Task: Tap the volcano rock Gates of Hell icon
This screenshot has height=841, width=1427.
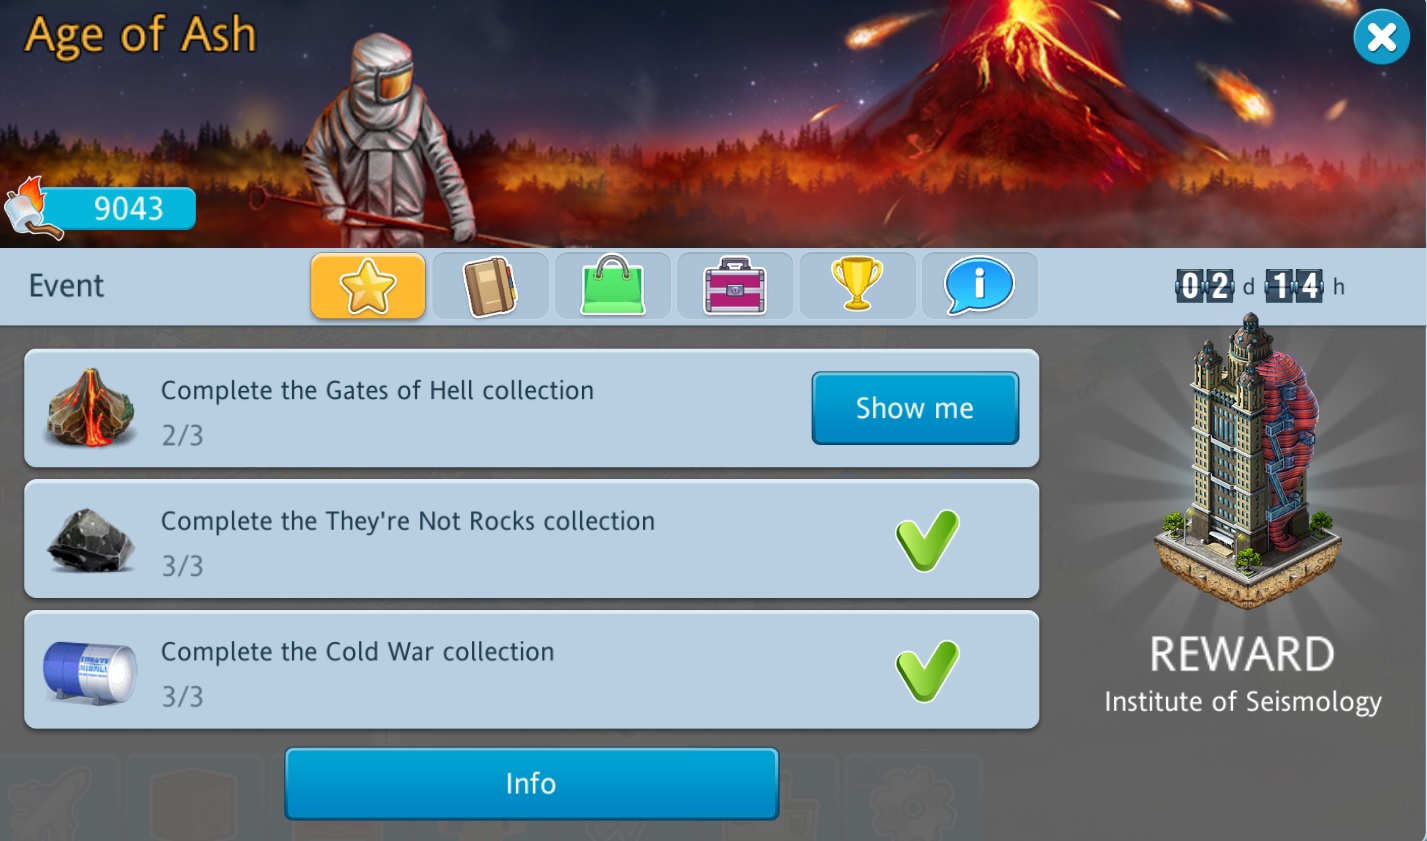Action: 90,408
